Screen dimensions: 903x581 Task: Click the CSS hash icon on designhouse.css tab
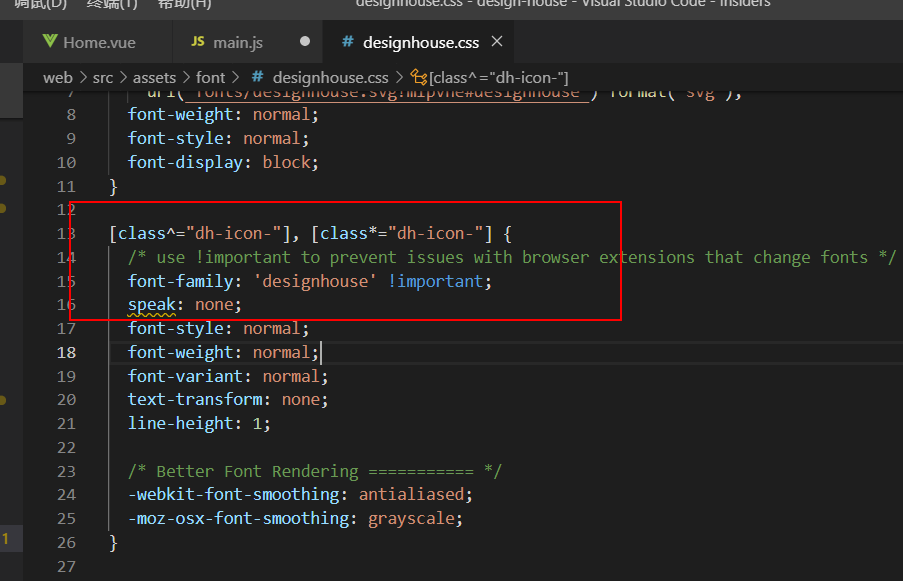347,43
